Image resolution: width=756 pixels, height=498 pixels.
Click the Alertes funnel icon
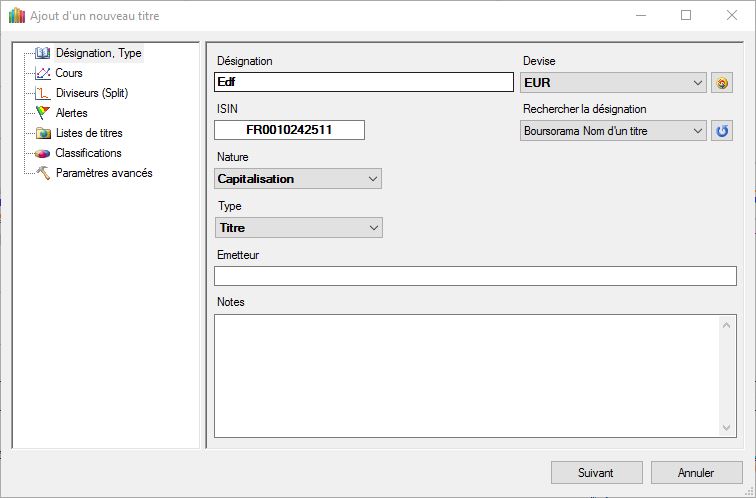point(42,113)
